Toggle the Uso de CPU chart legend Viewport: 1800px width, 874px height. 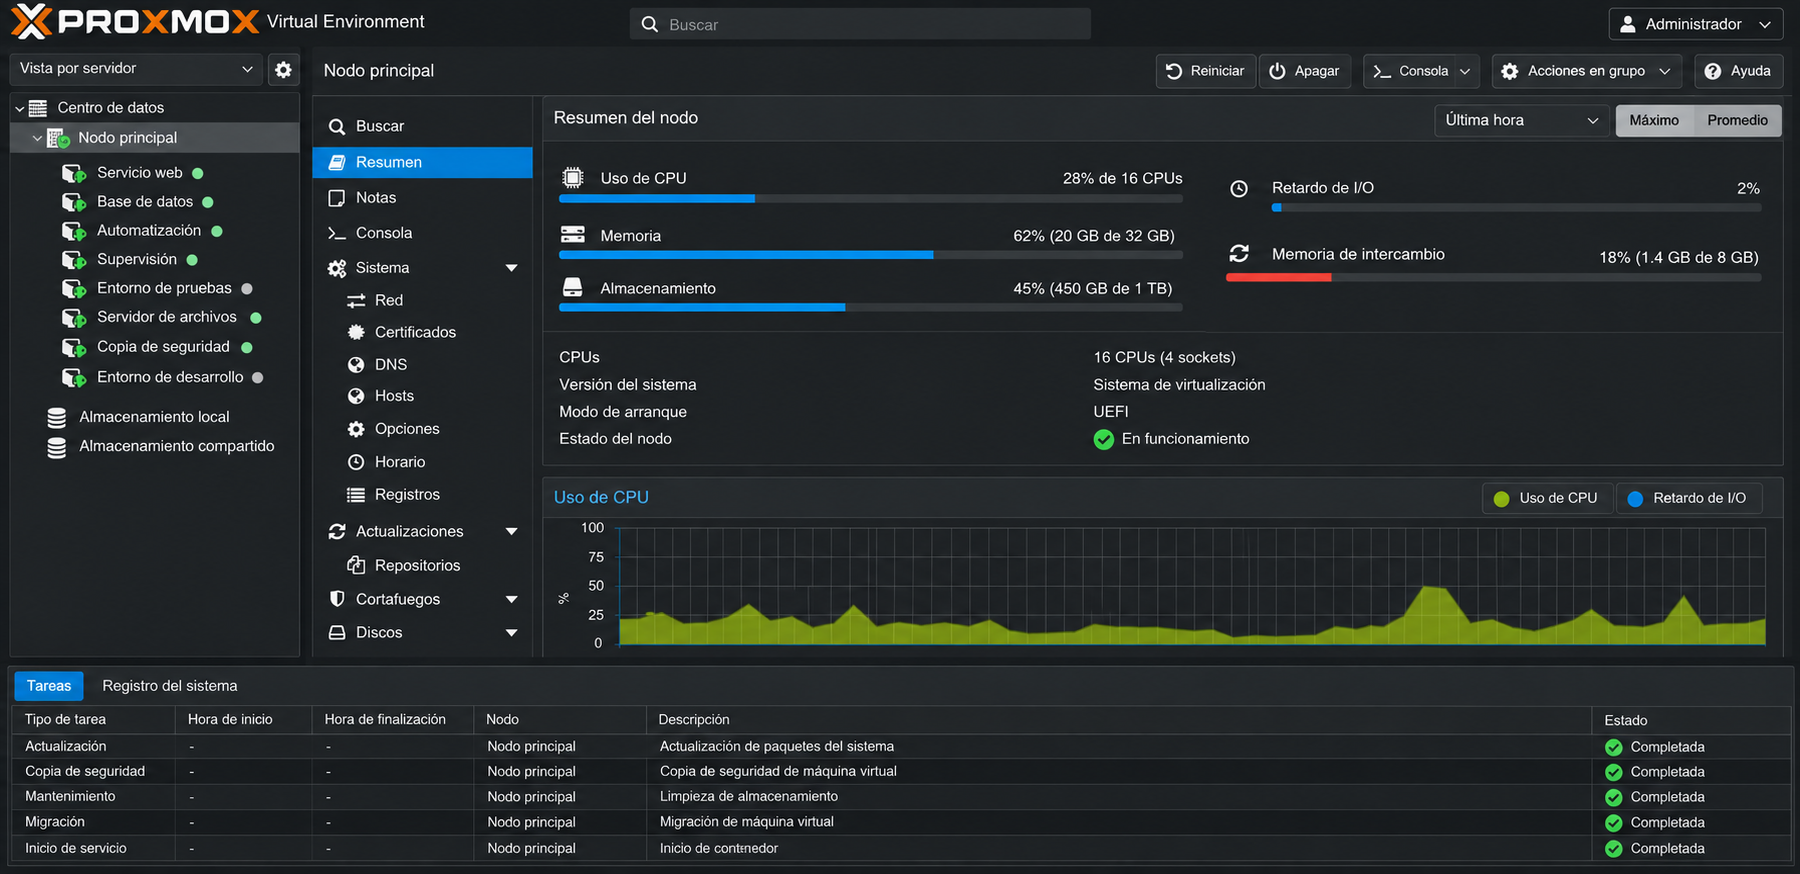pyautogui.click(x=1546, y=498)
